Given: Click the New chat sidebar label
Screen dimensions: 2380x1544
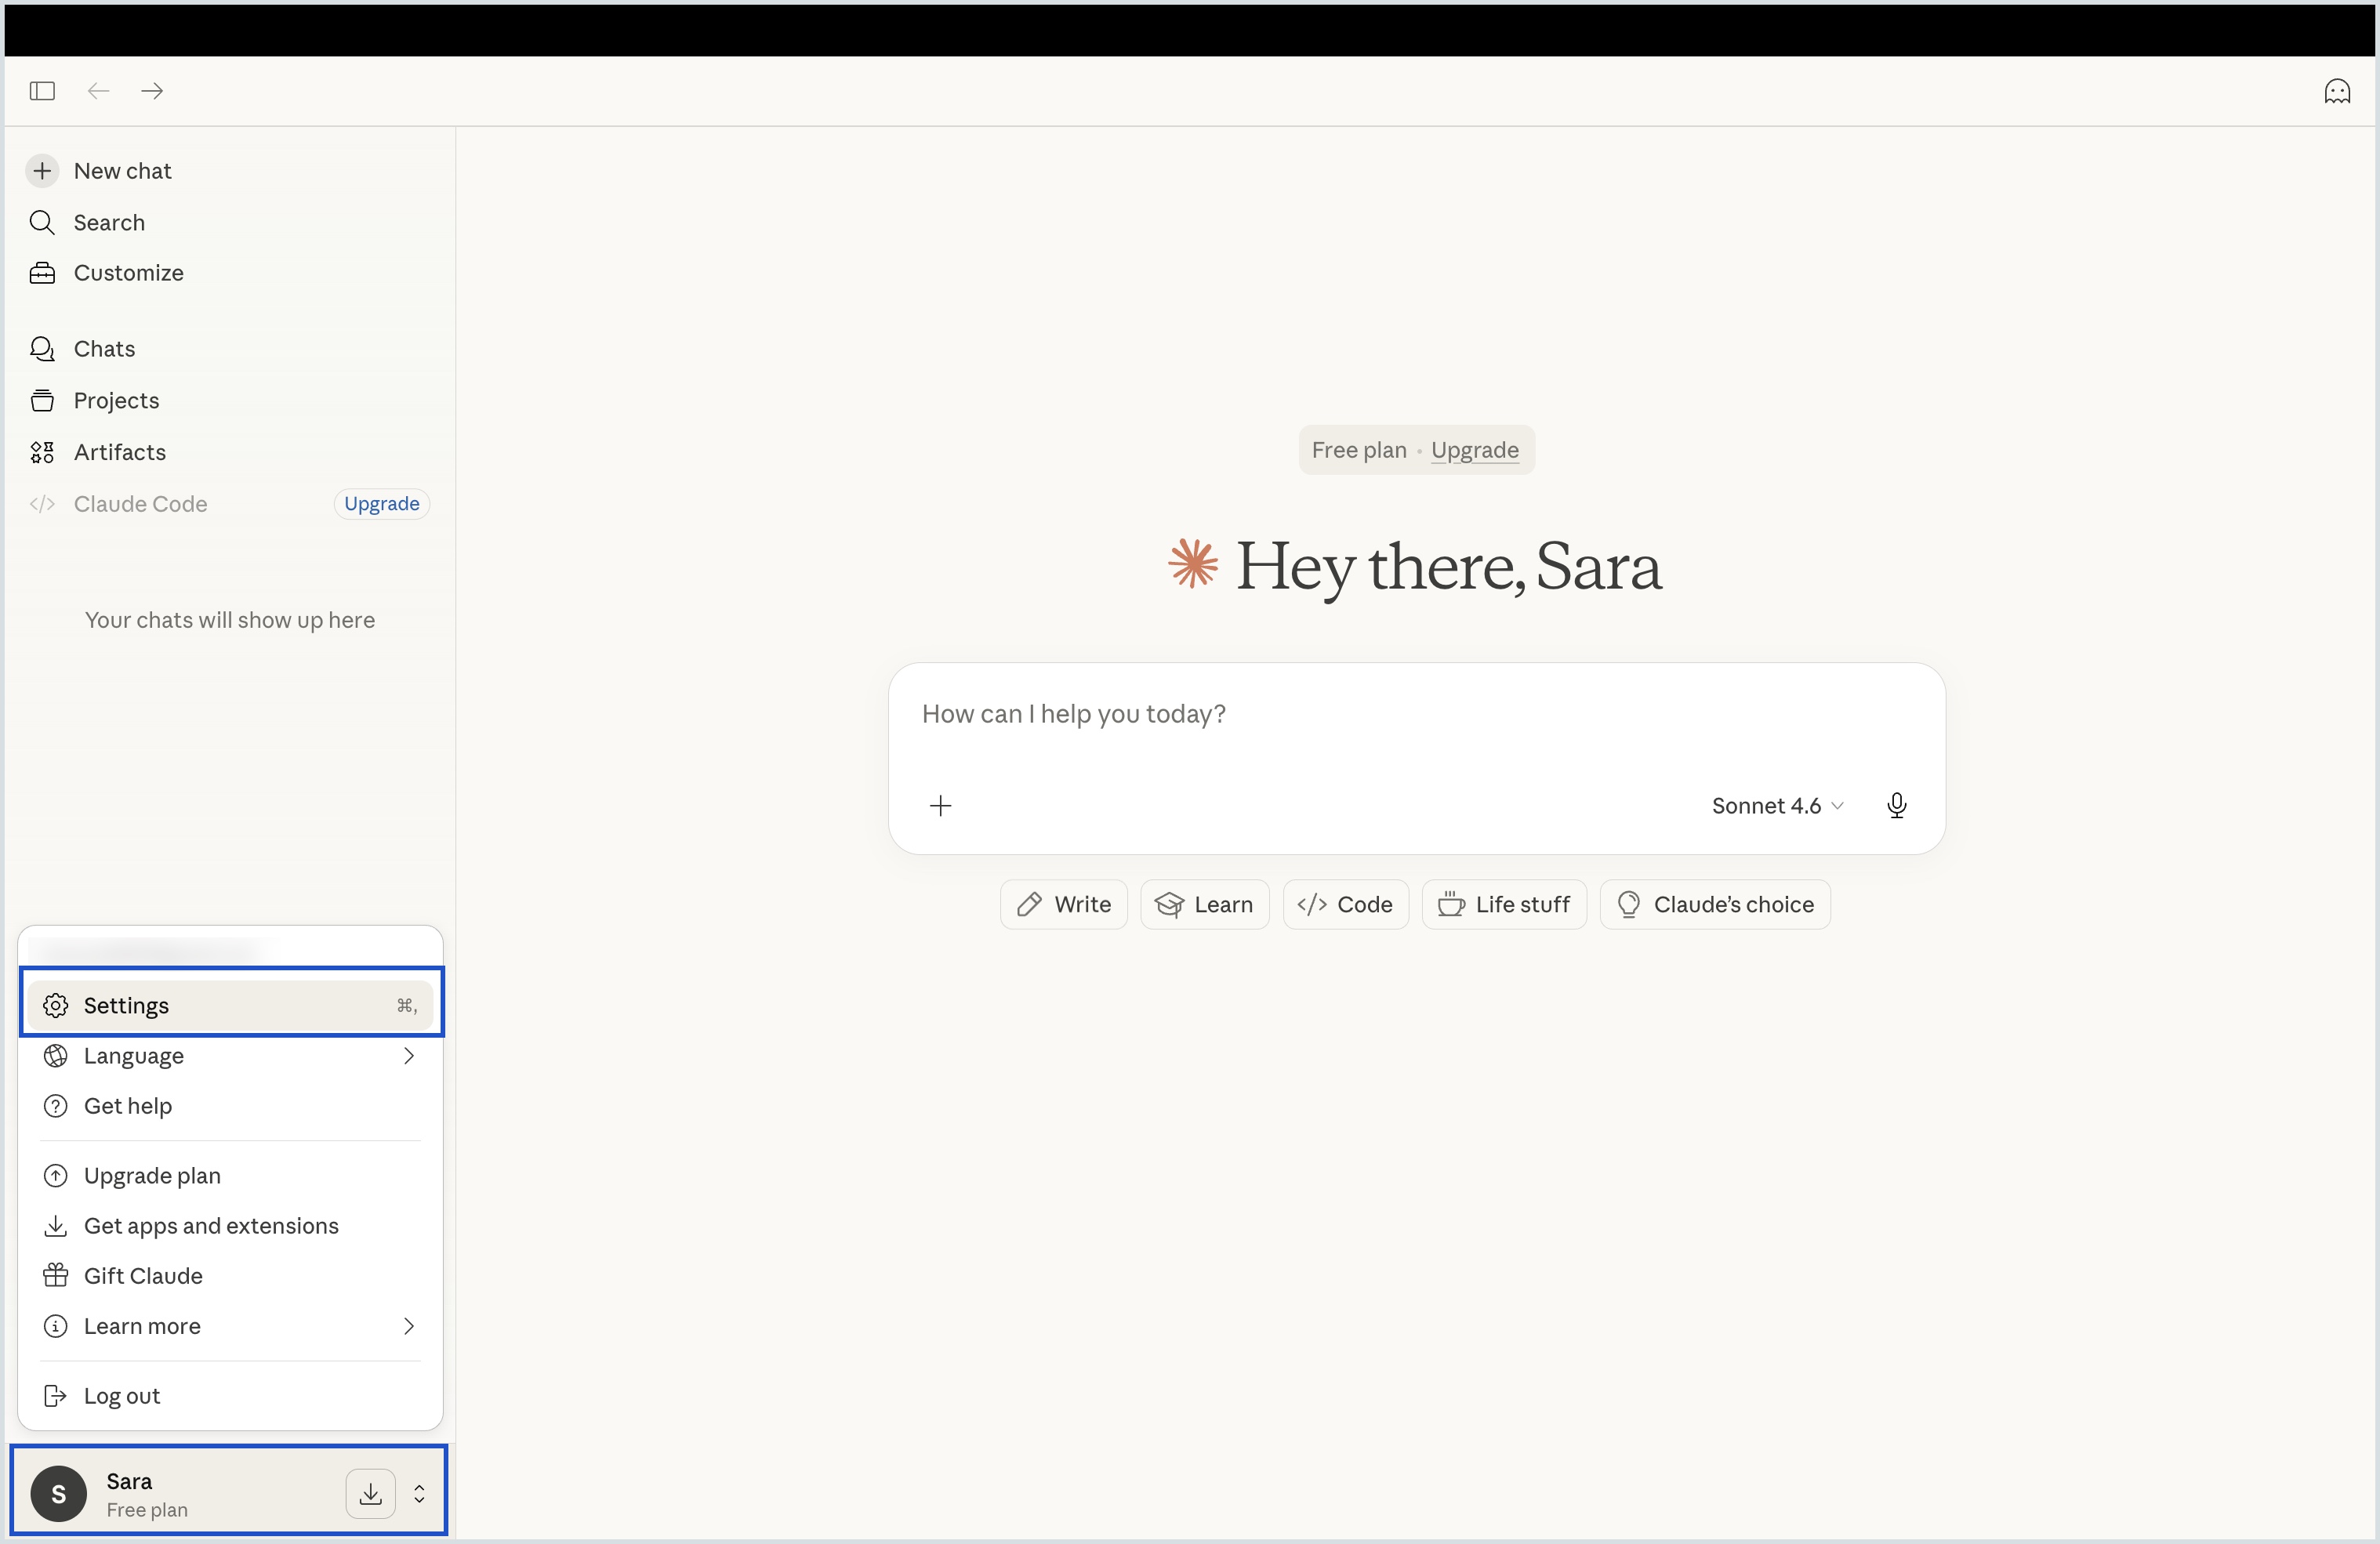Looking at the screenshot, I should [x=123, y=171].
